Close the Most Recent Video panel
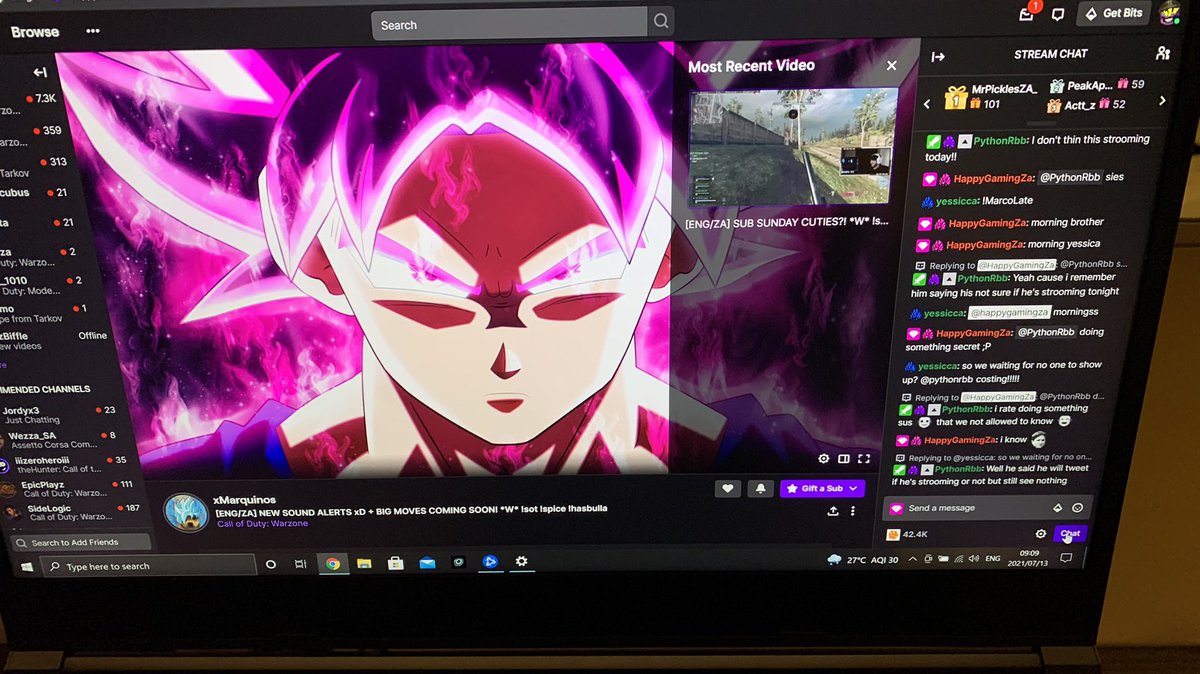 click(891, 66)
